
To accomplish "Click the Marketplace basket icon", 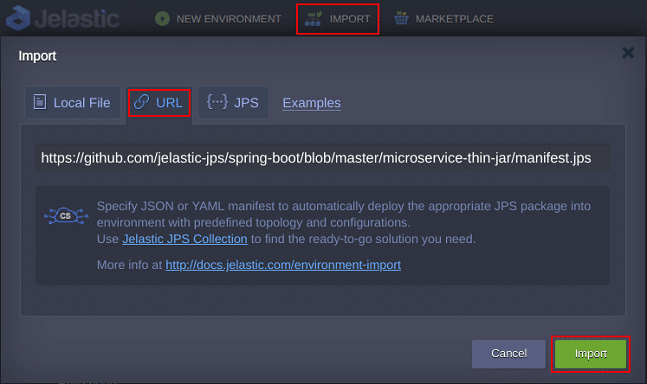I will coord(401,19).
